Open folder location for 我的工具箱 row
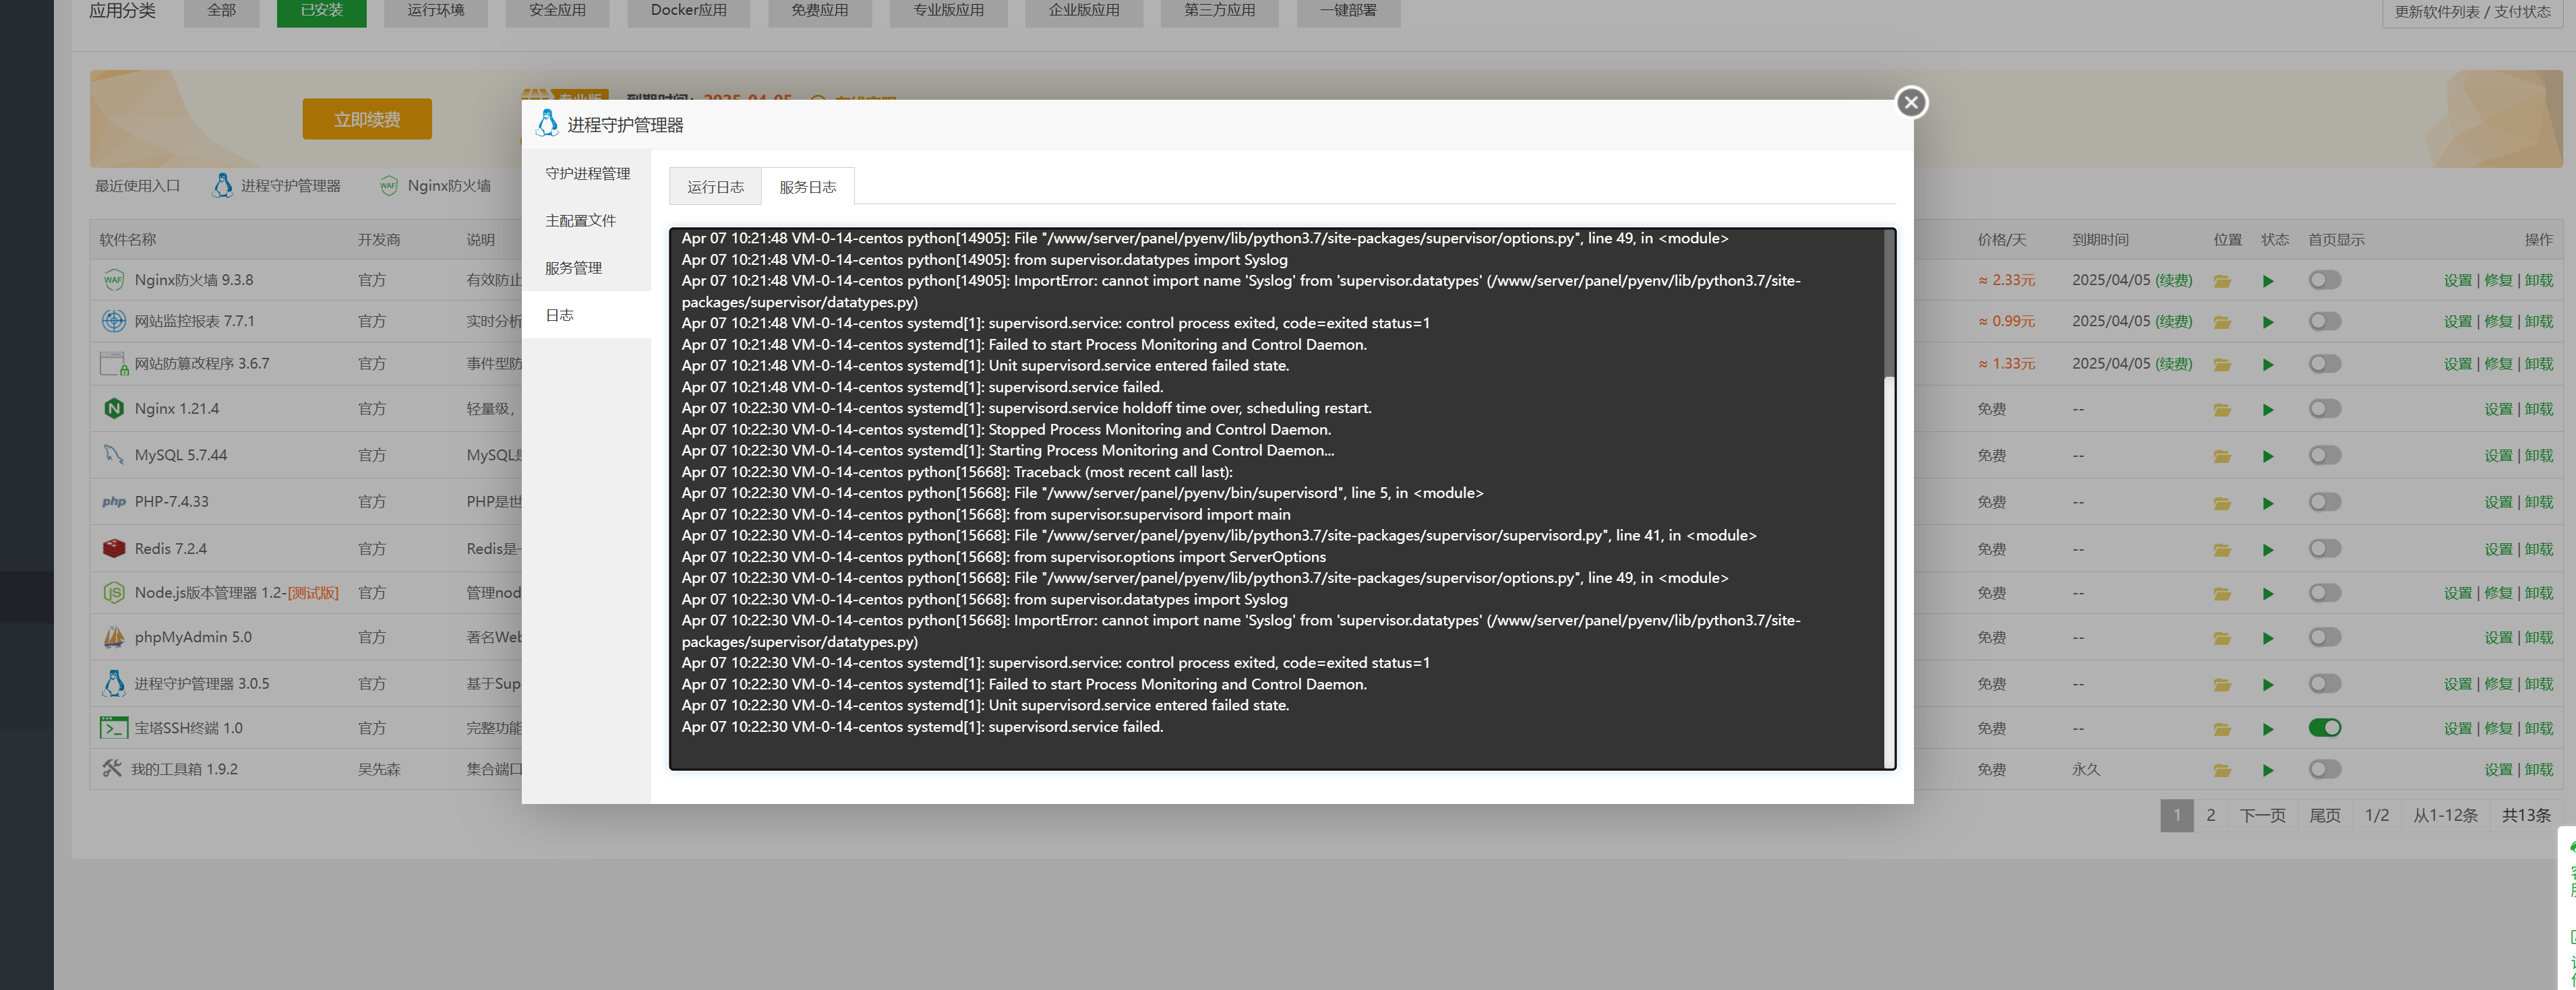The image size is (2576, 990). pos(2222,770)
